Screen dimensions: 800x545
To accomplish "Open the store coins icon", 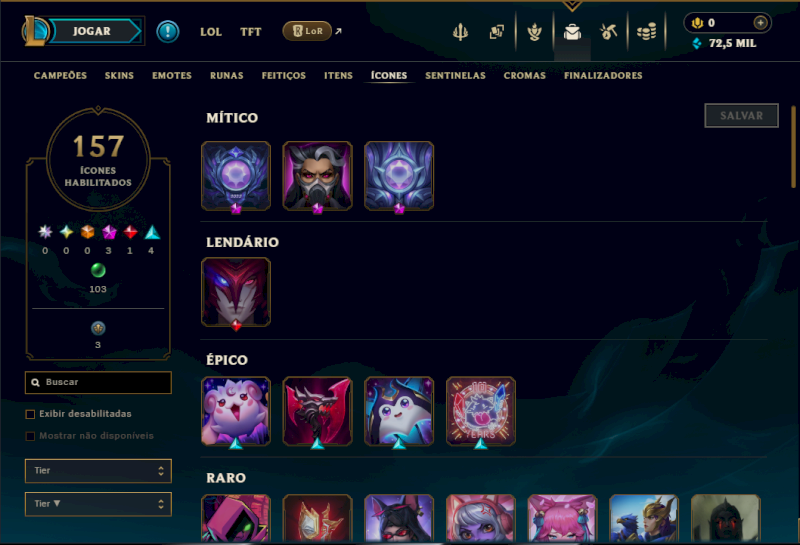I will [646, 32].
